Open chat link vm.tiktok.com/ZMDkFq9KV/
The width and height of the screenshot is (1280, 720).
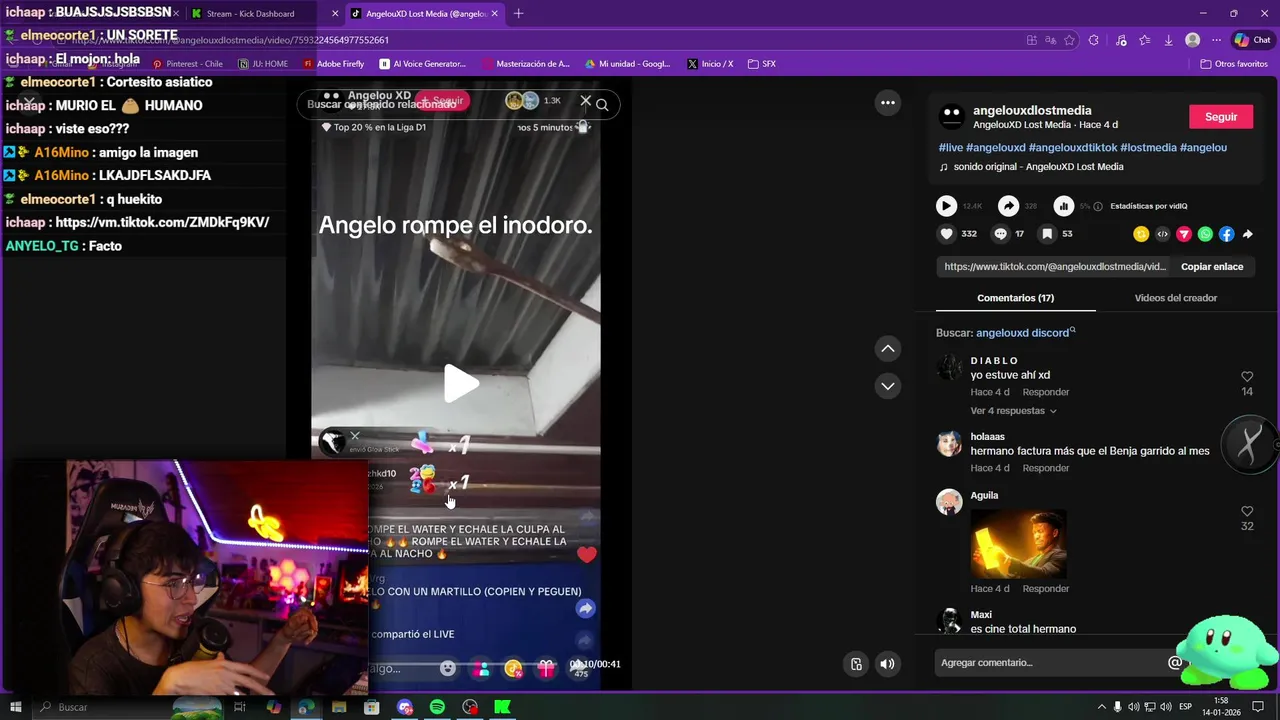(x=162, y=222)
